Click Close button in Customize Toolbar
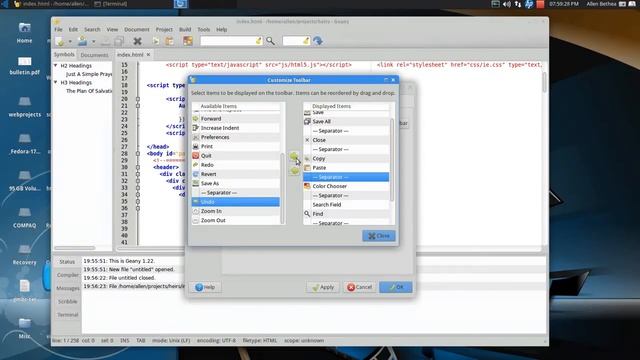 [x=379, y=236]
